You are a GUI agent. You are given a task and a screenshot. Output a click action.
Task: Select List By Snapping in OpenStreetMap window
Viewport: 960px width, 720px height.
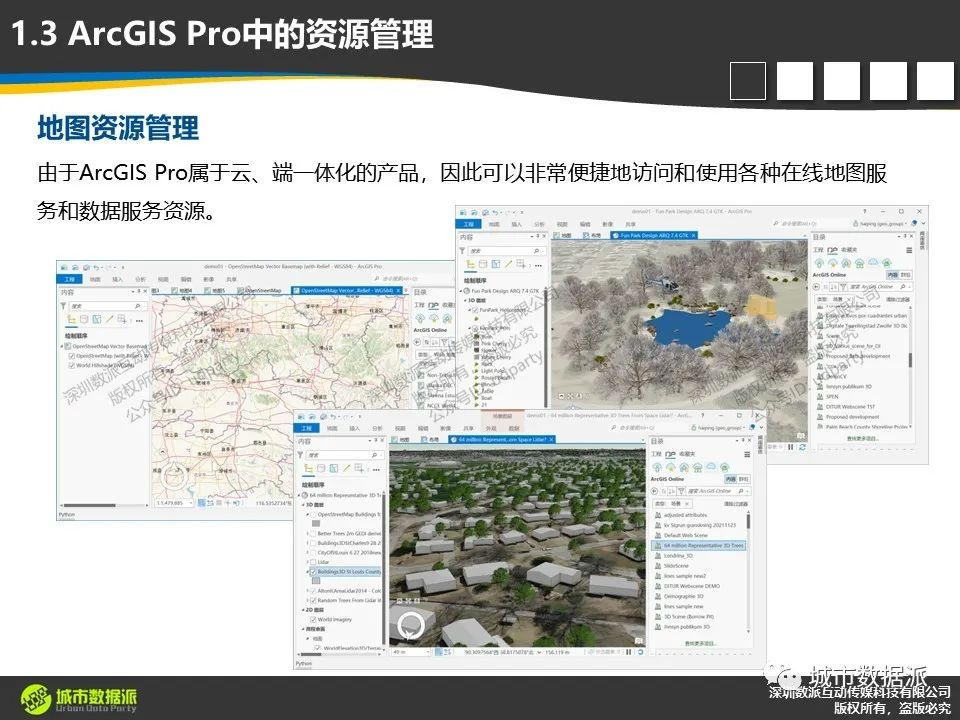pyautogui.click(x=122, y=320)
